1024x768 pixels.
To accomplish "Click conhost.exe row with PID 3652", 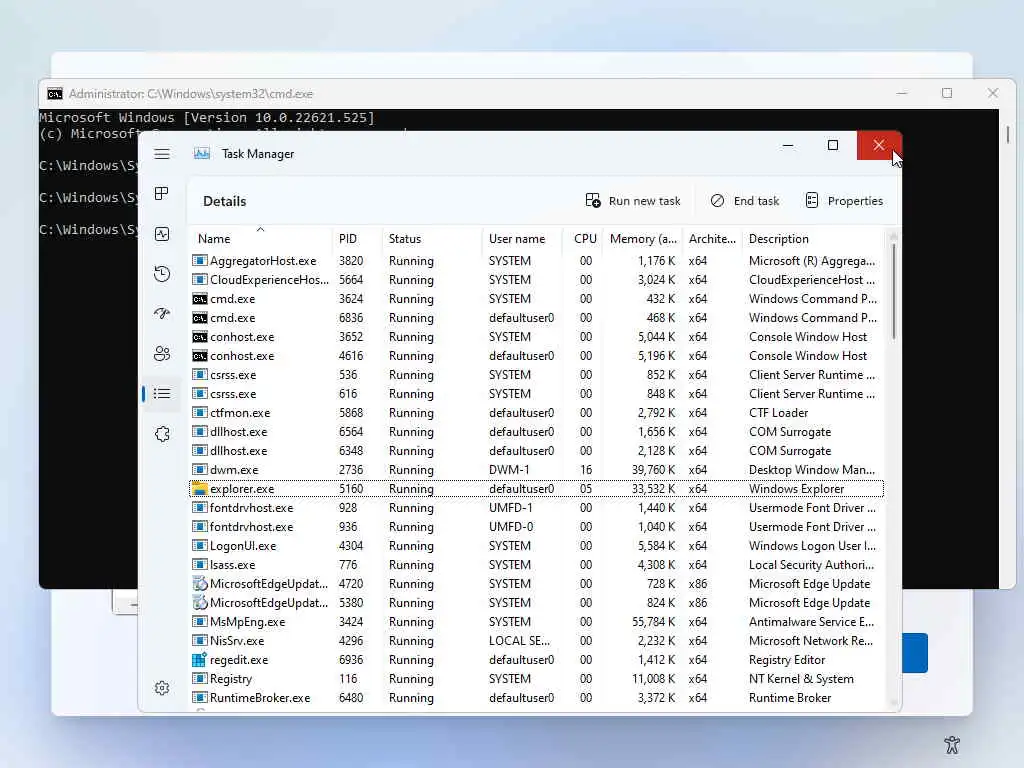I will pos(537,337).
